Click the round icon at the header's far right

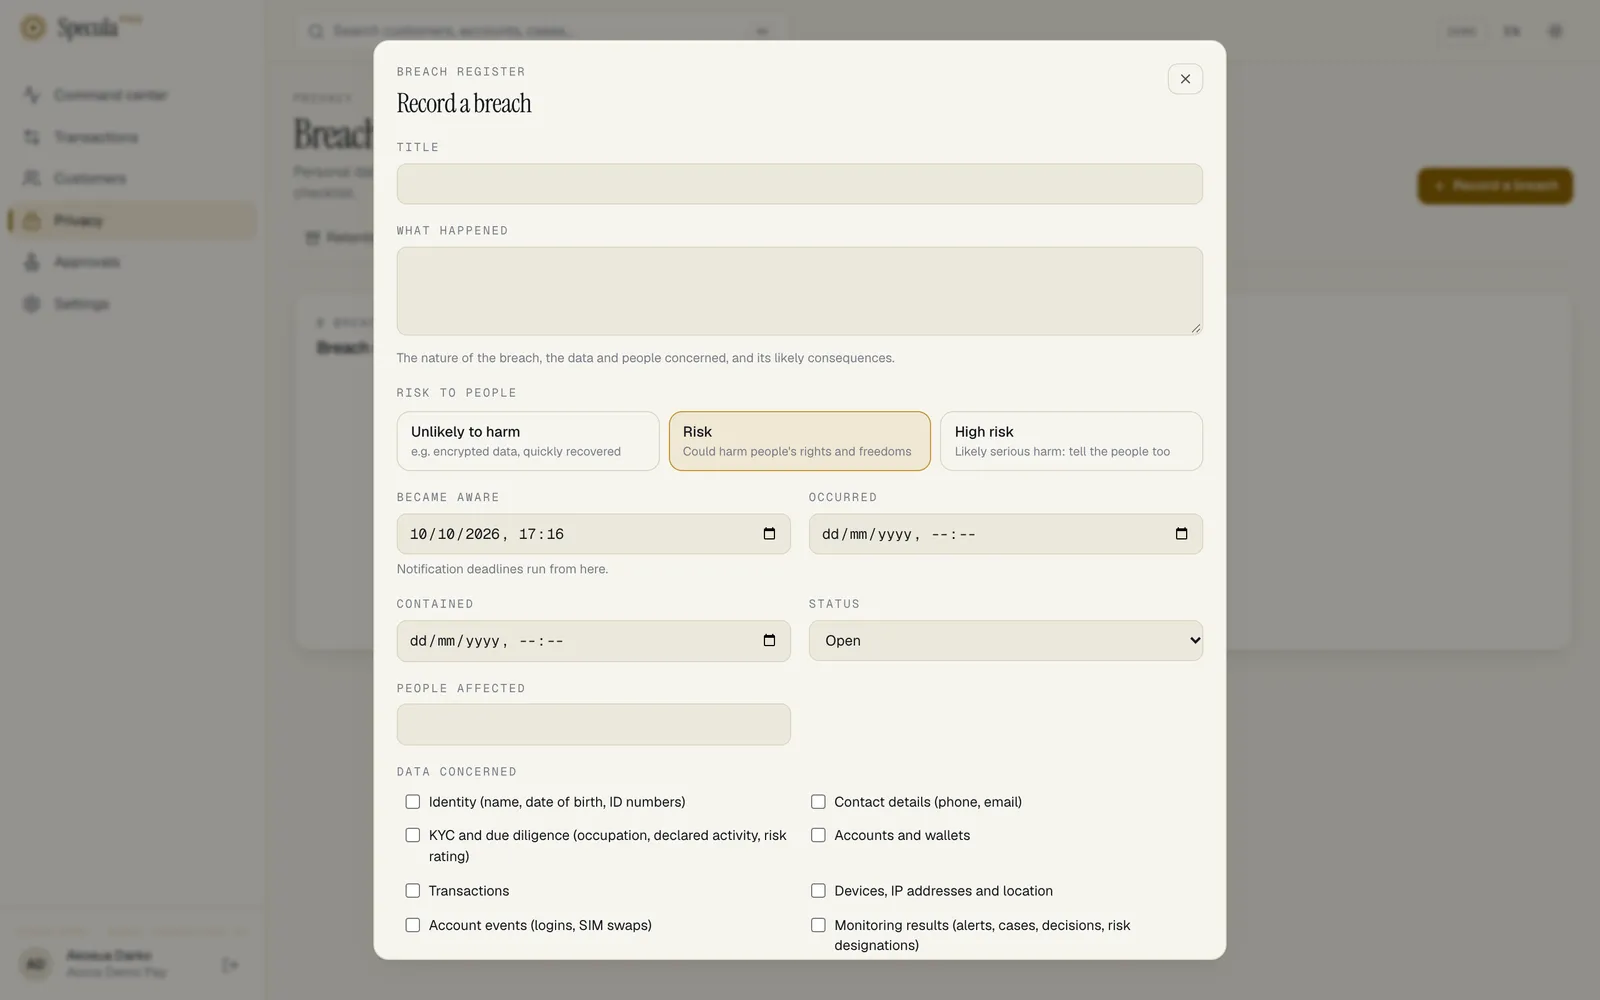pyautogui.click(x=1555, y=31)
